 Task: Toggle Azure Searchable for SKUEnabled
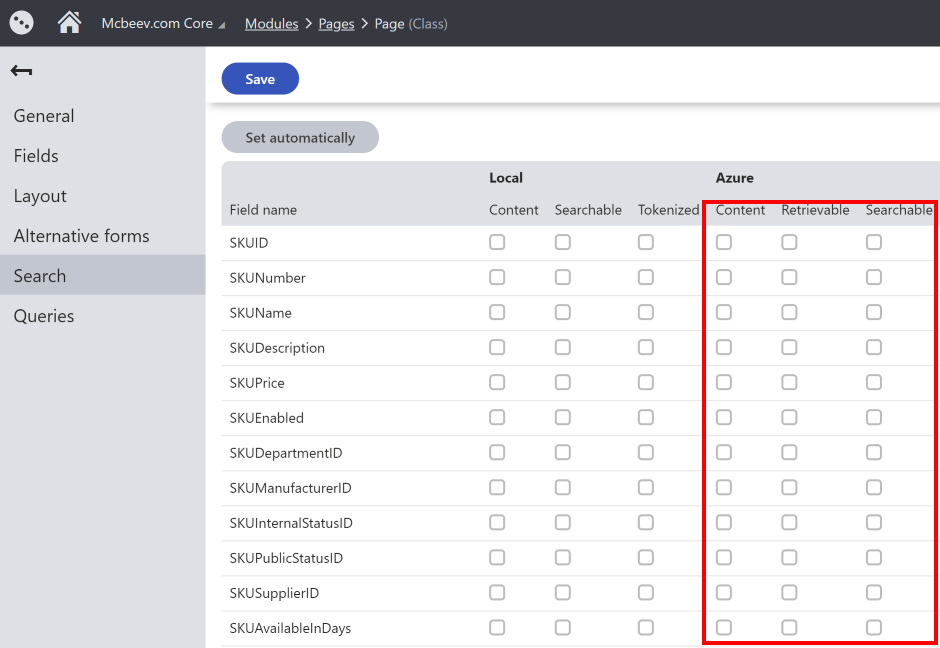point(874,417)
